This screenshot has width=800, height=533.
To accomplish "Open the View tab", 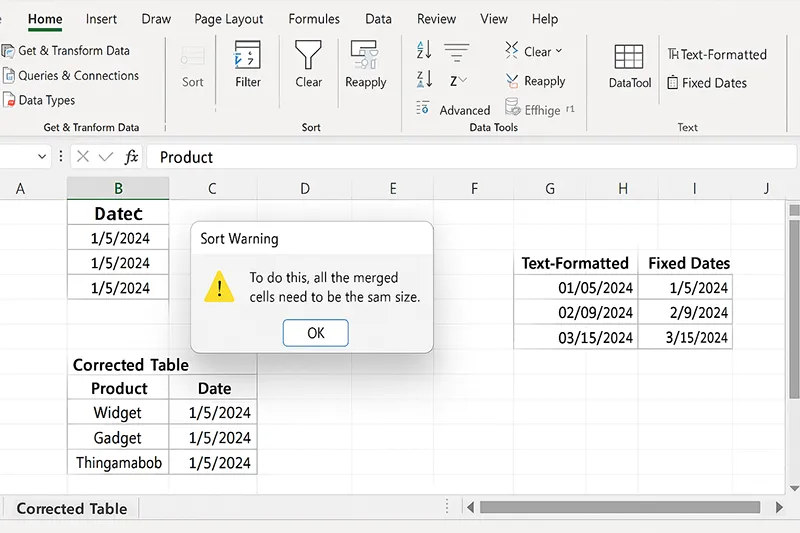I will pyautogui.click(x=494, y=19).
